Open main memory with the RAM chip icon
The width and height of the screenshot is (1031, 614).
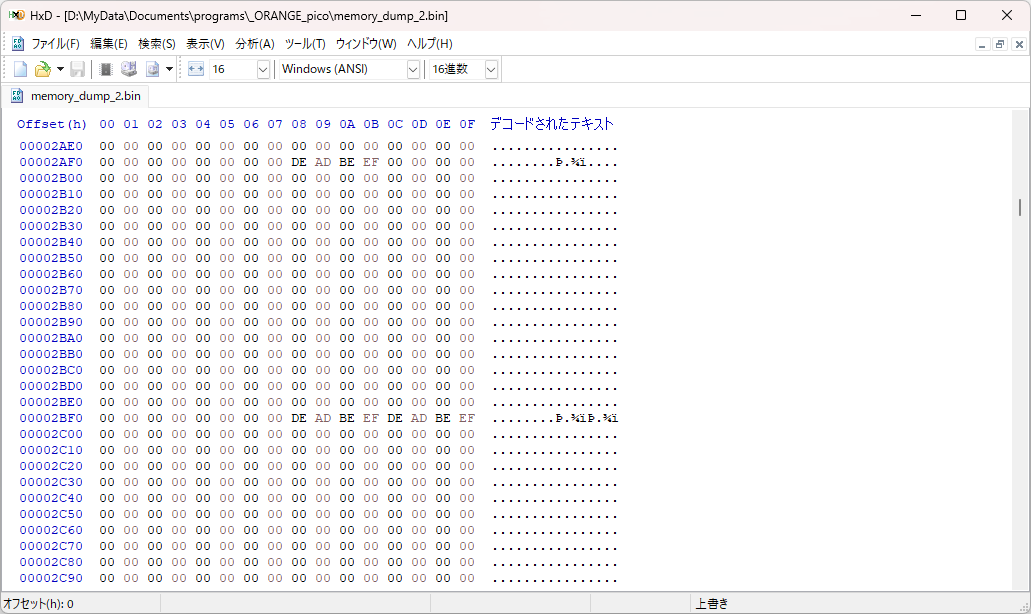click(x=105, y=68)
